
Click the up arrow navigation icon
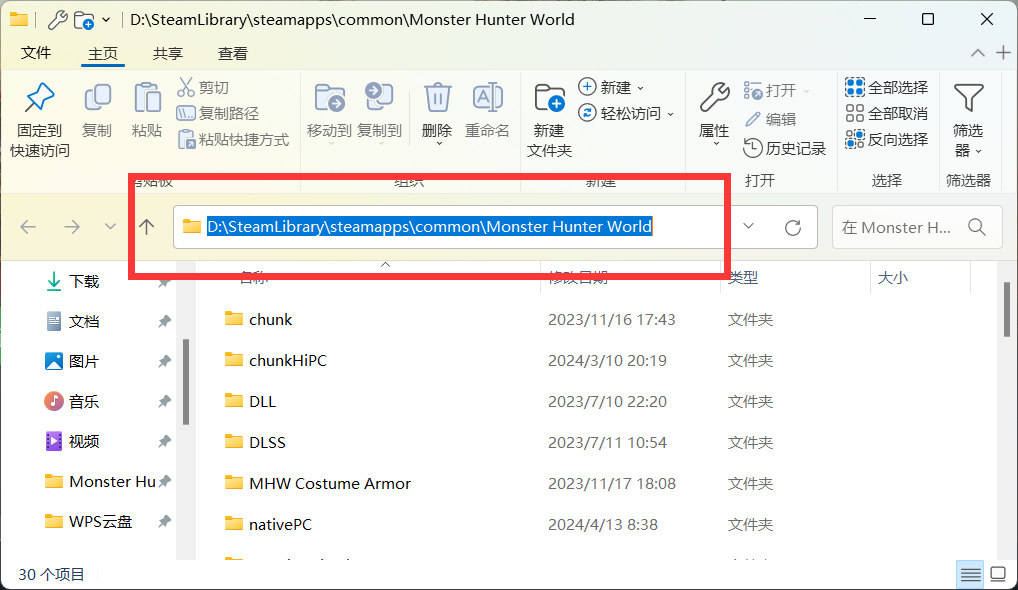147,227
